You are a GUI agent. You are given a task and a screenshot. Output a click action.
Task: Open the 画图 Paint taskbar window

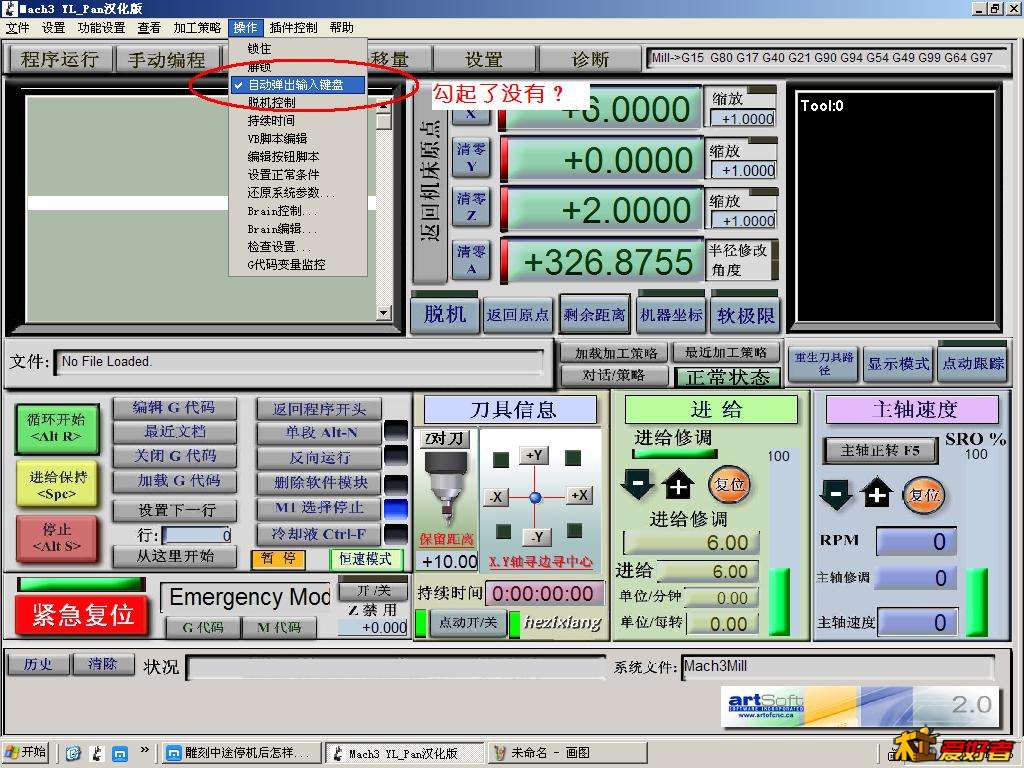point(568,753)
